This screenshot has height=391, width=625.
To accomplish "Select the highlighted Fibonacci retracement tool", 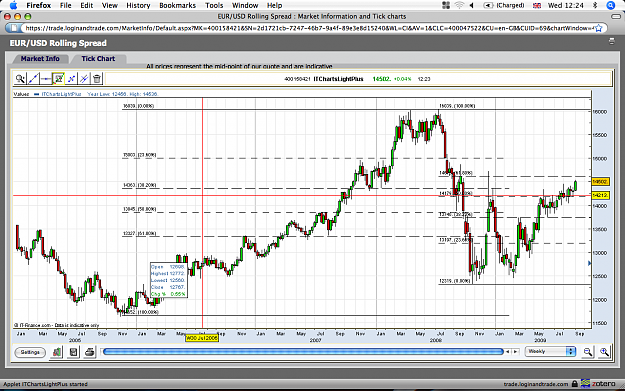I will (59, 79).
